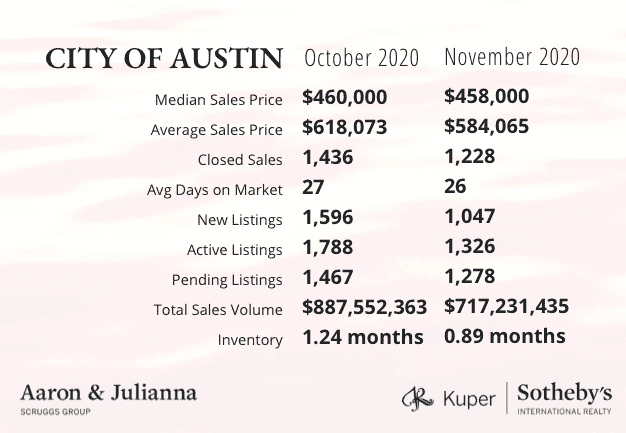Click the Aaron & Julianna logo text
Image resolution: width=626 pixels, height=433 pixels.
coord(108,391)
